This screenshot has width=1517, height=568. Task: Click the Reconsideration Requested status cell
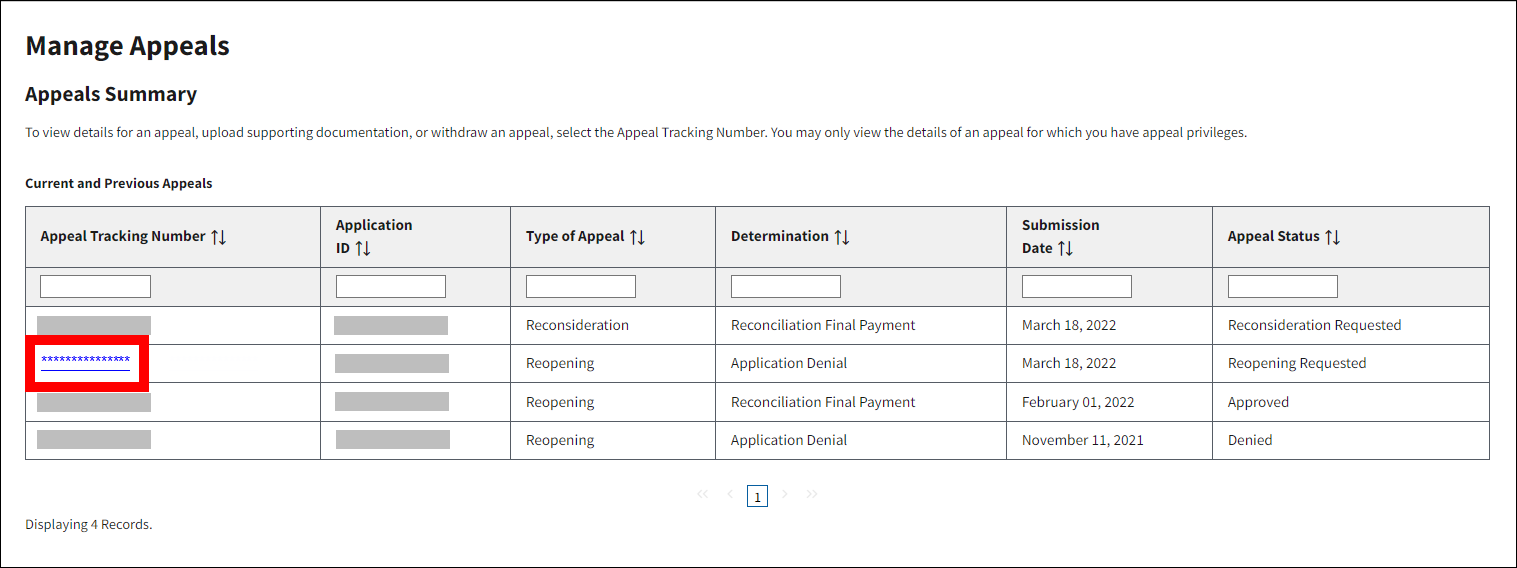pos(1314,325)
